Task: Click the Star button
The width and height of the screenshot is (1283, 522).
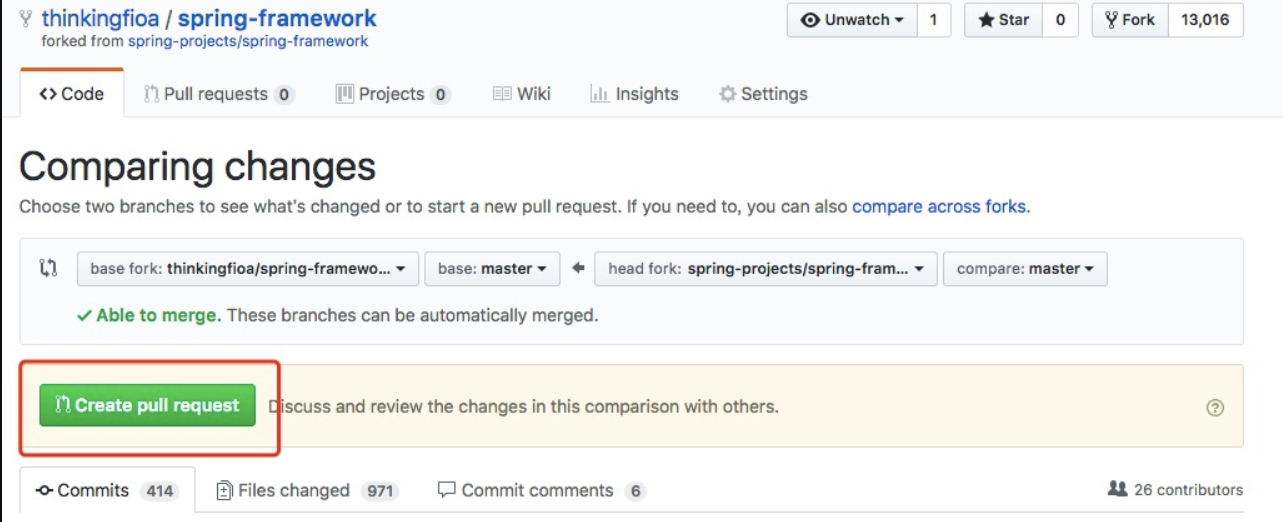Action: pyautogui.click(x=1003, y=20)
